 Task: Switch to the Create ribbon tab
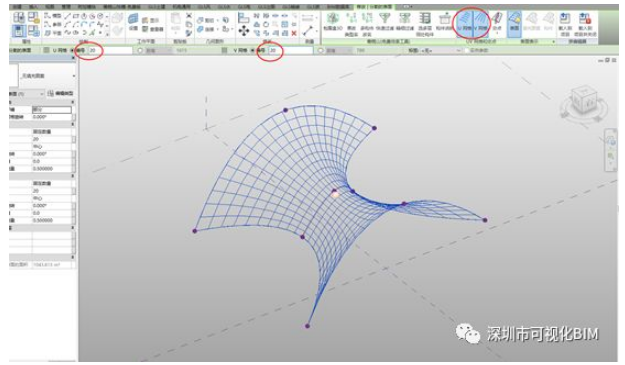(x=17, y=7)
